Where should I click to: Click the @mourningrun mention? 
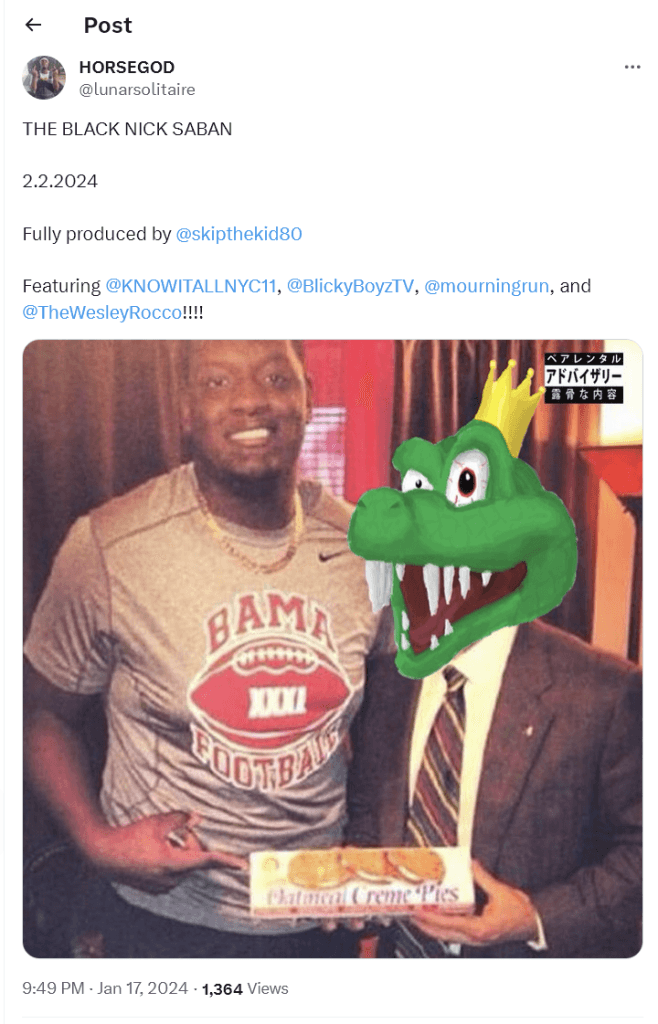point(486,286)
